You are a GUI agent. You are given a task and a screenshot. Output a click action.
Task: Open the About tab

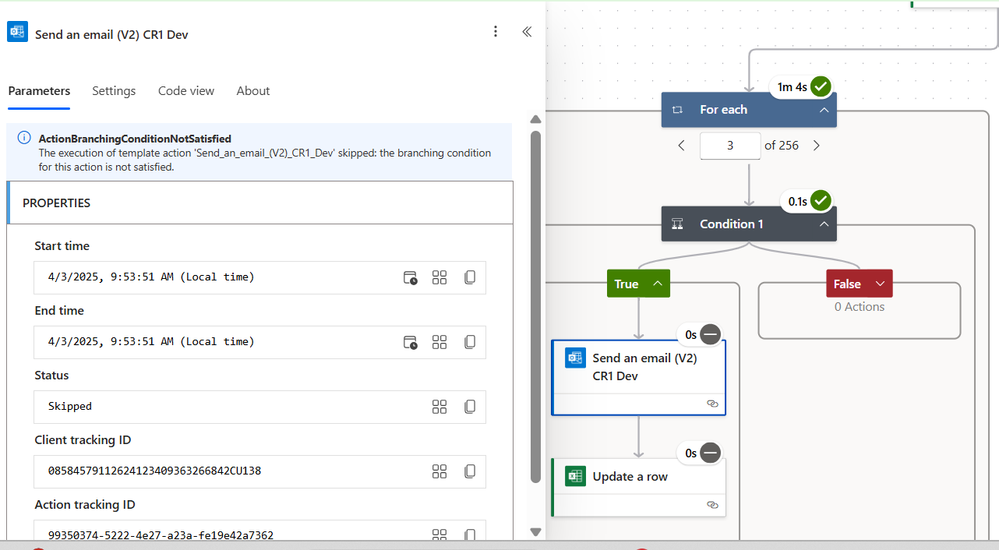pos(253,90)
